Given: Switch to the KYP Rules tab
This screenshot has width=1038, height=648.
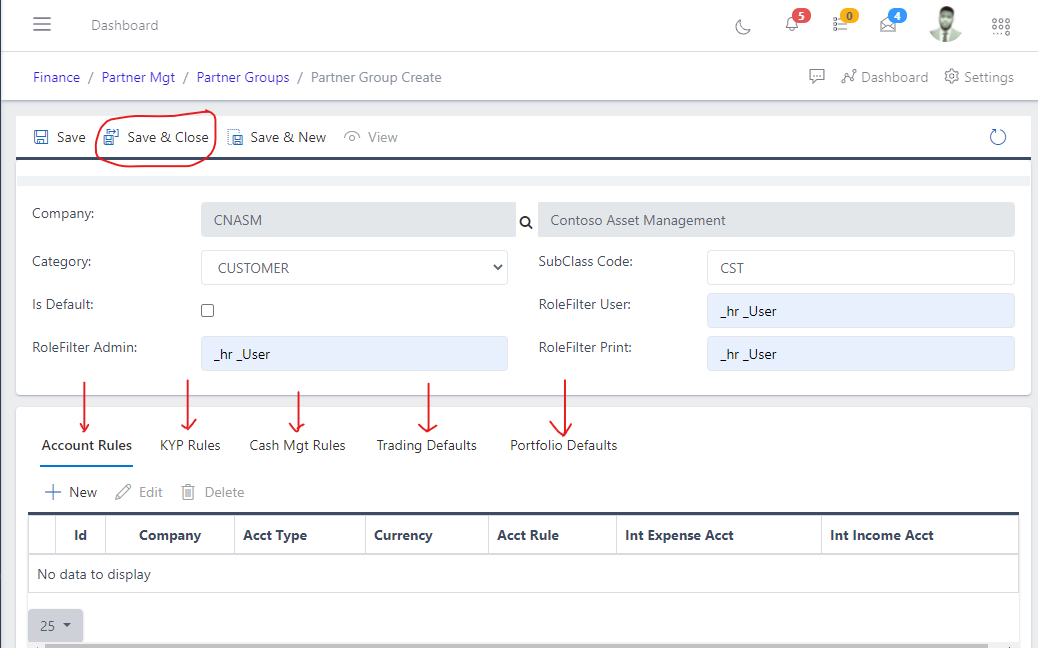Looking at the screenshot, I should 189,445.
